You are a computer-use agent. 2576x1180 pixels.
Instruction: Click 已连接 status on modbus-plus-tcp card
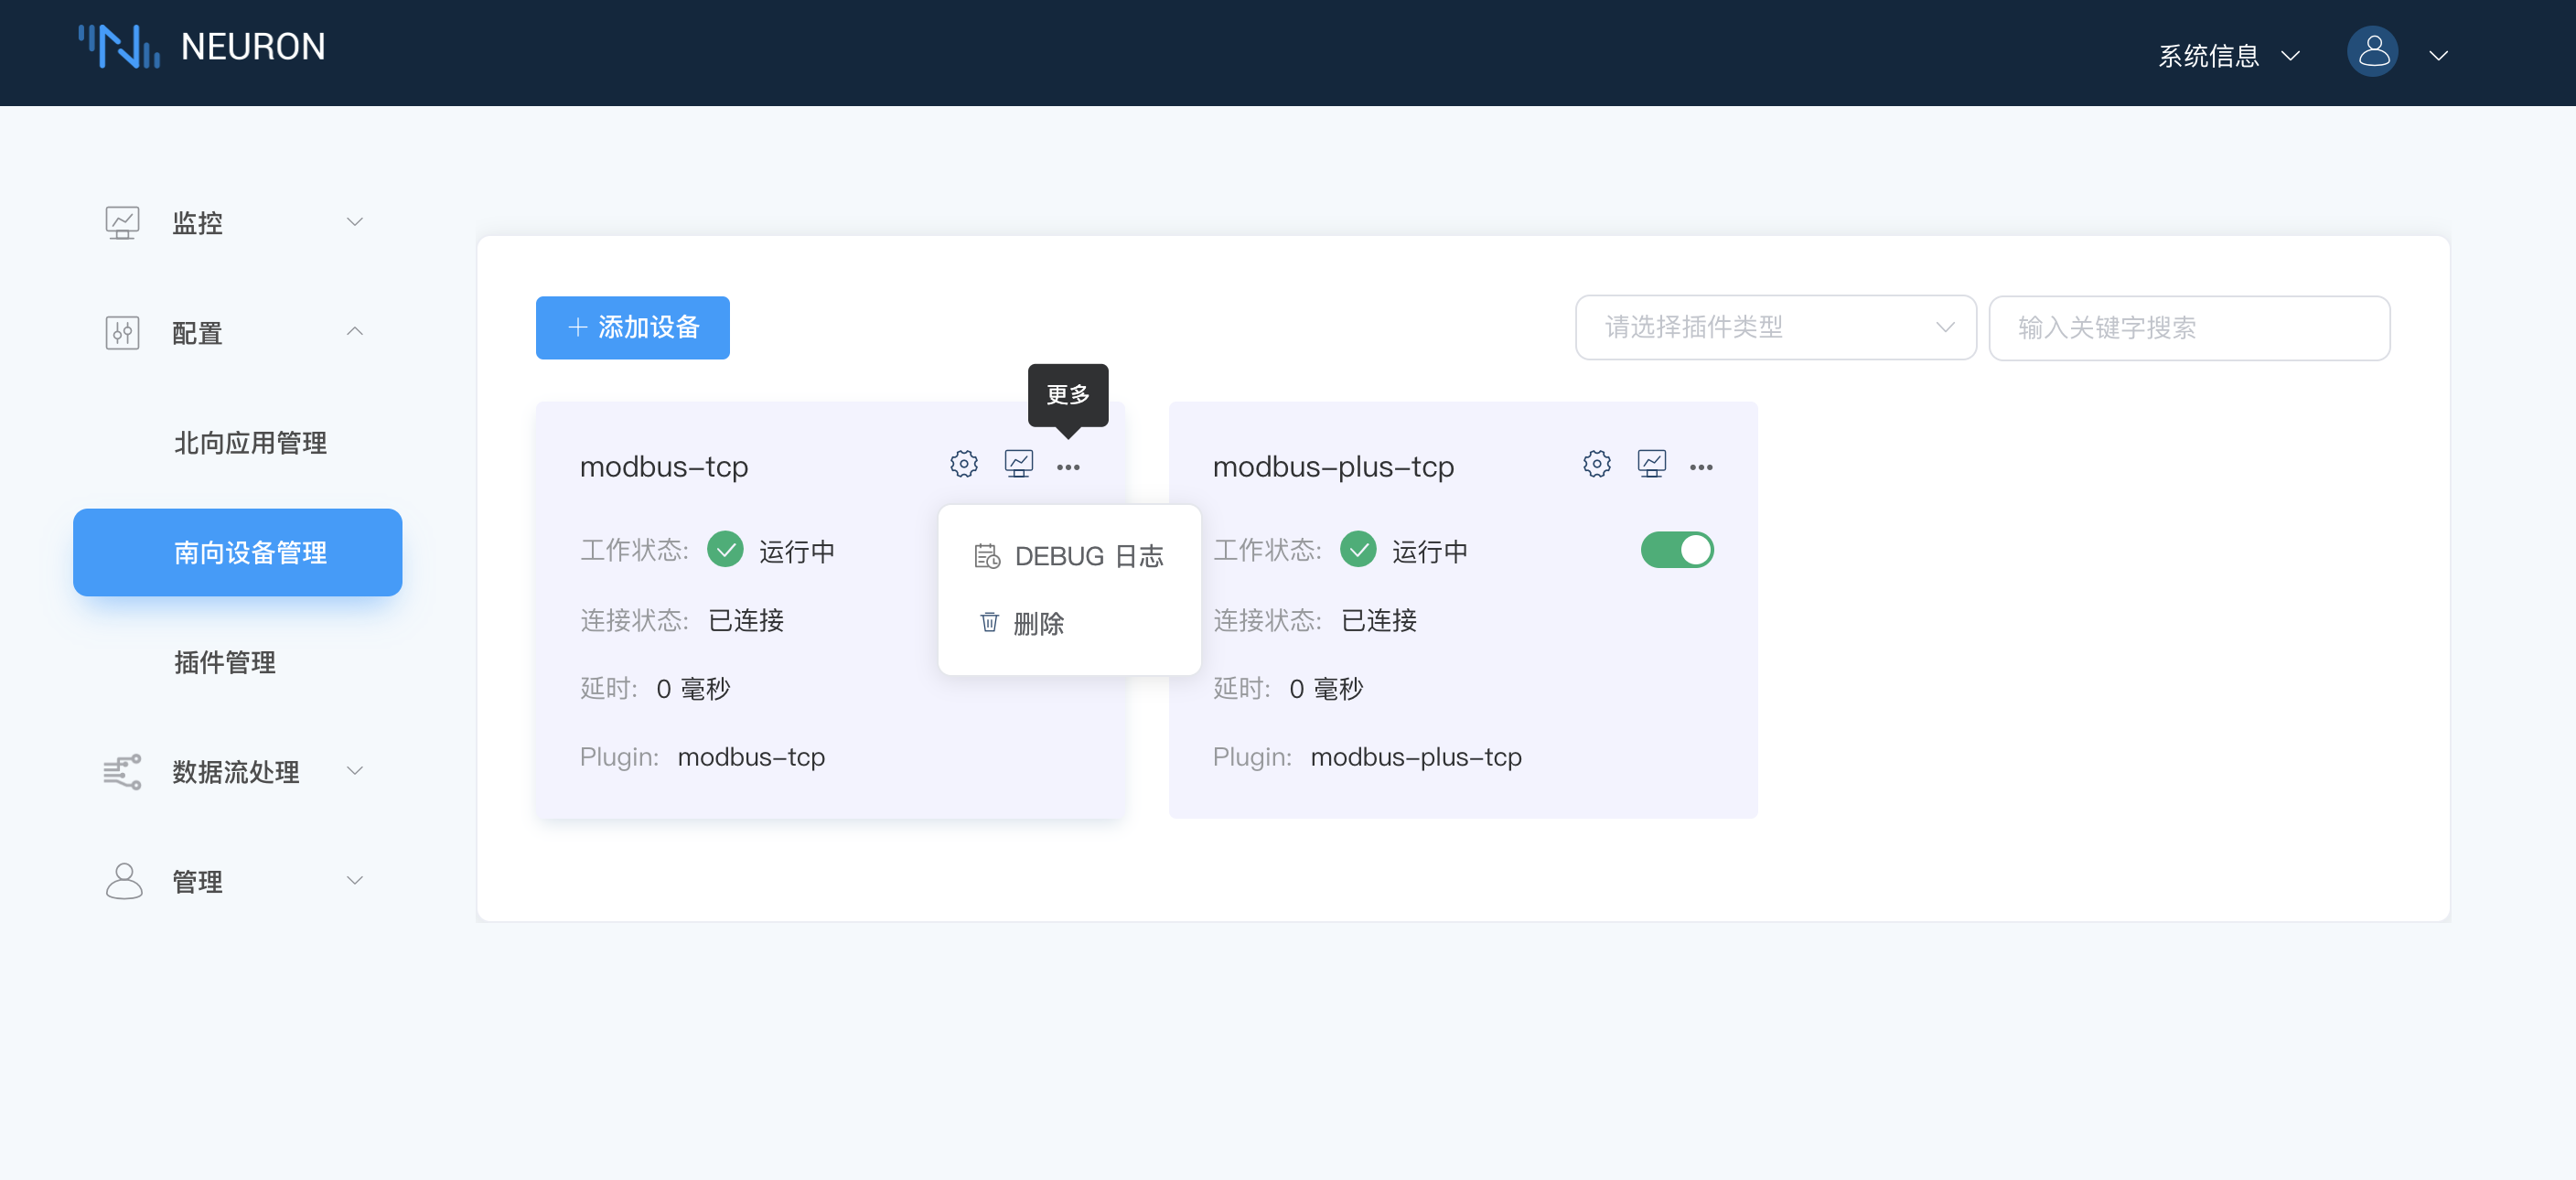click(x=1379, y=620)
